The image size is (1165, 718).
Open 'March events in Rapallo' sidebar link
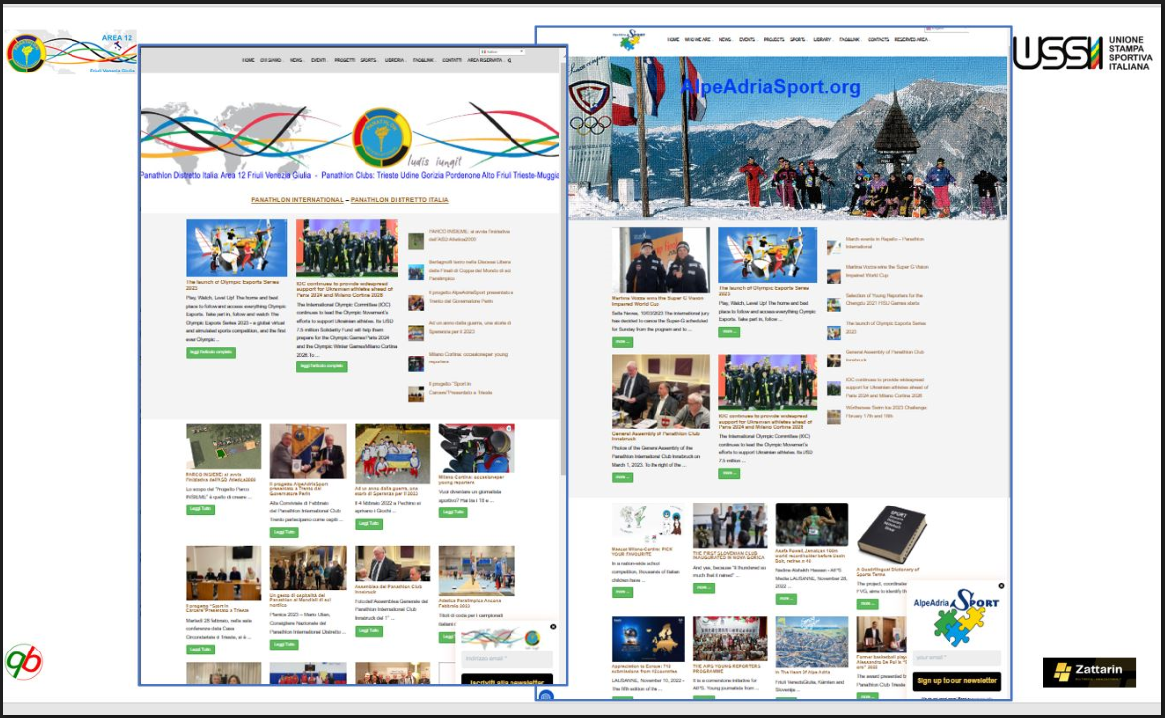[x=884, y=242]
